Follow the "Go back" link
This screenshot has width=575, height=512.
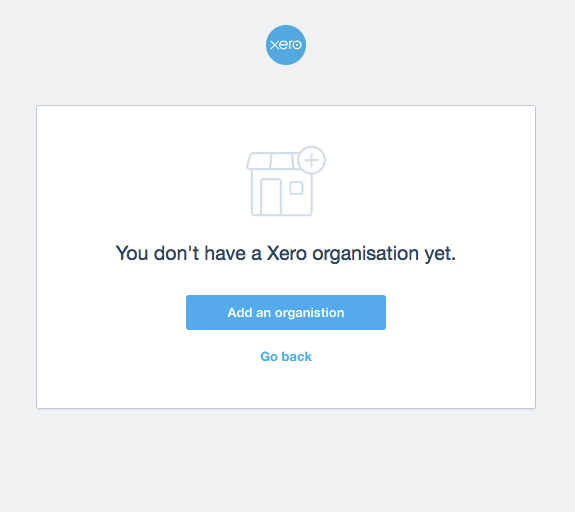pyautogui.click(x=286, y=356)
